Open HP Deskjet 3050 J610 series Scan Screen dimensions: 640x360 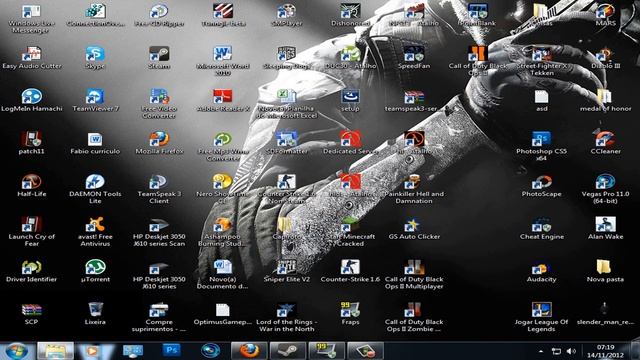pos(159,225)
